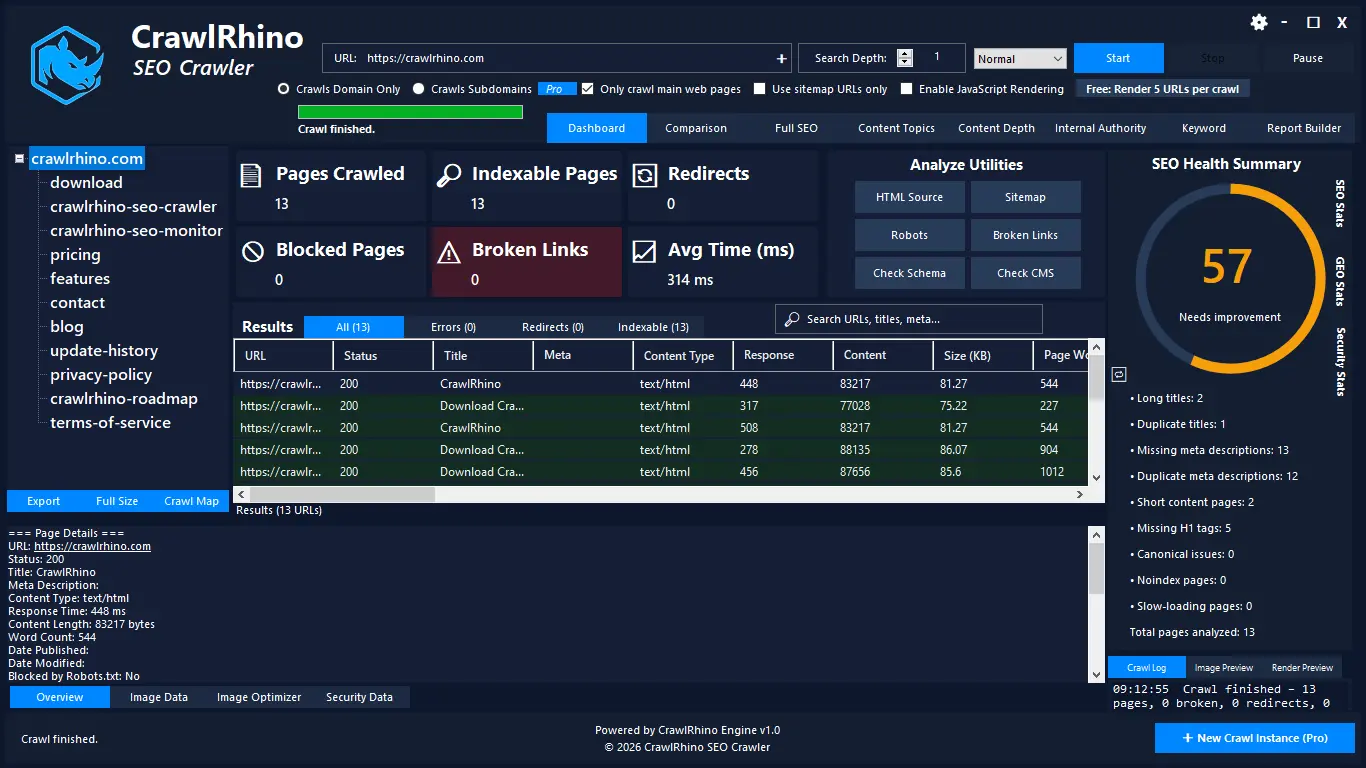Filter results by Indexable (13)
This screenshot has width=1366, height=768.
(653, 327)
